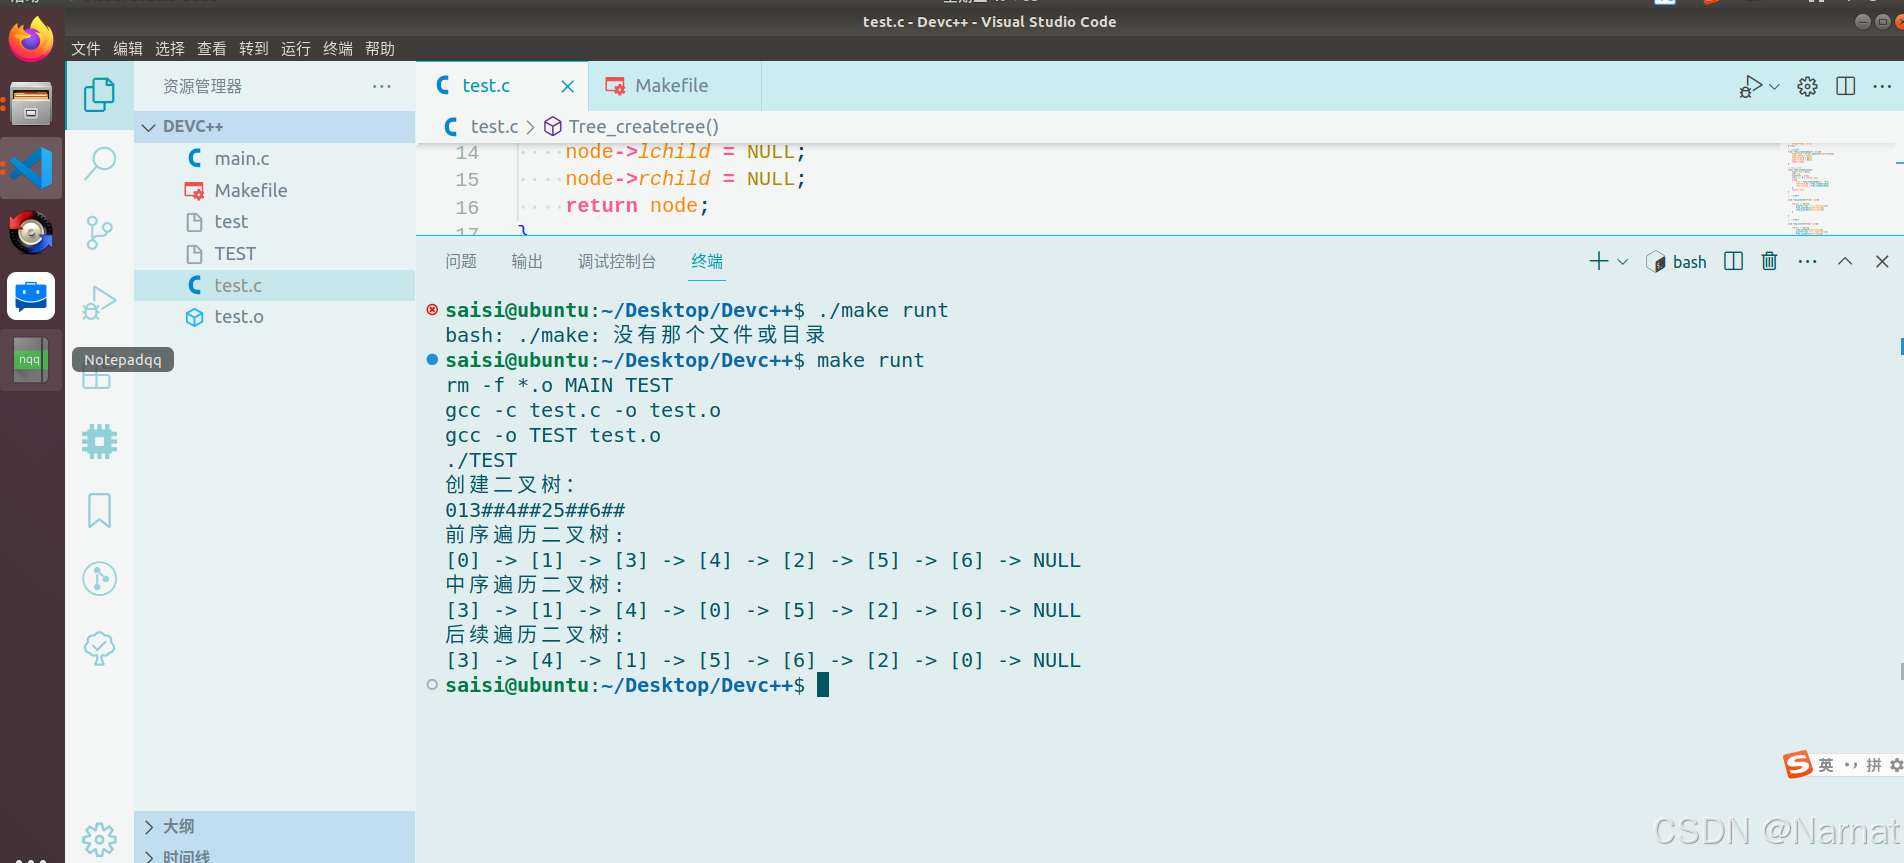Click the 拼 mode in IME bar
Image resolution: width=1904 pixels, height=863 pixels.
(1874, 765)
